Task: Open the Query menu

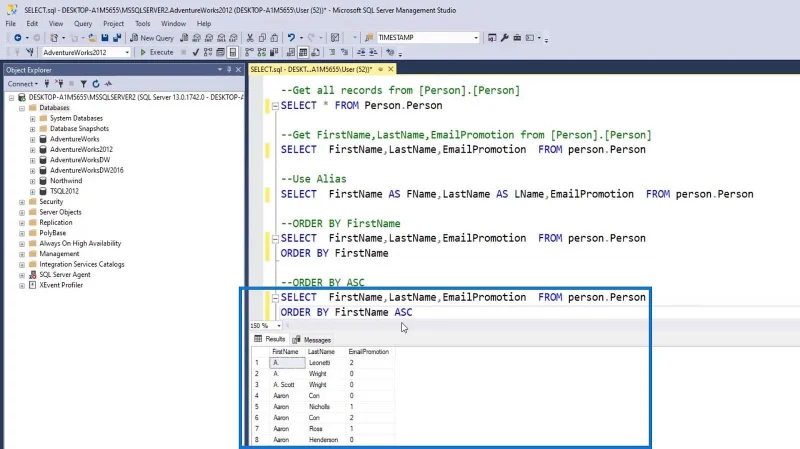Action: point(83,23)
